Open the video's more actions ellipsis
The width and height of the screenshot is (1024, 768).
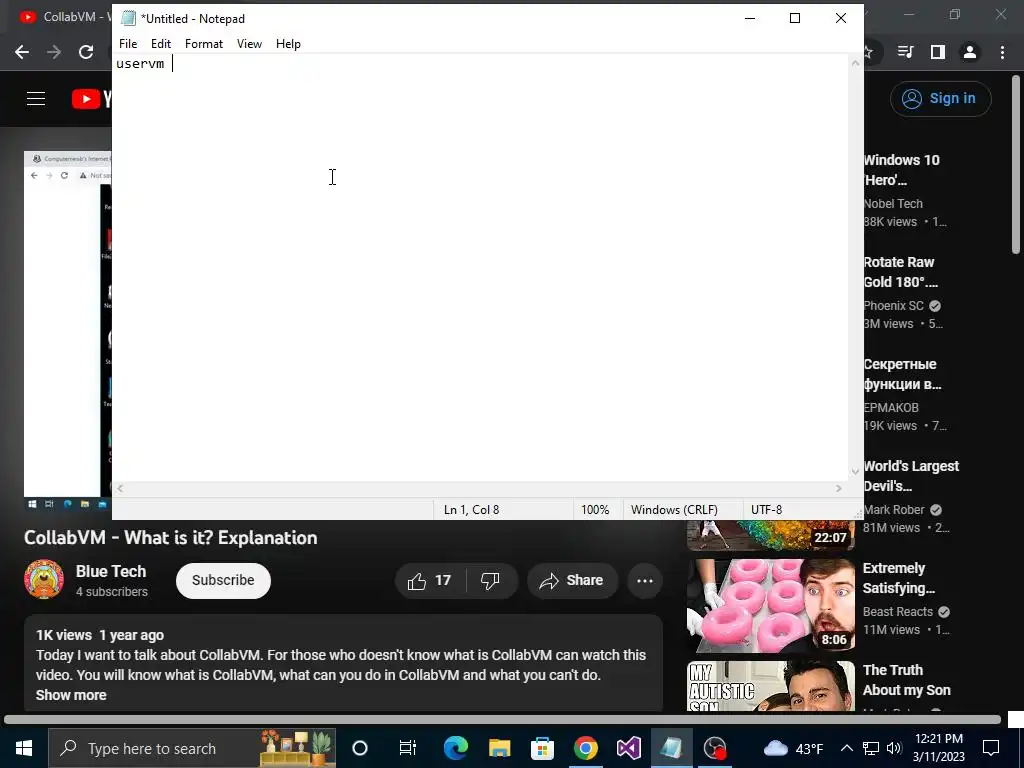645,581
